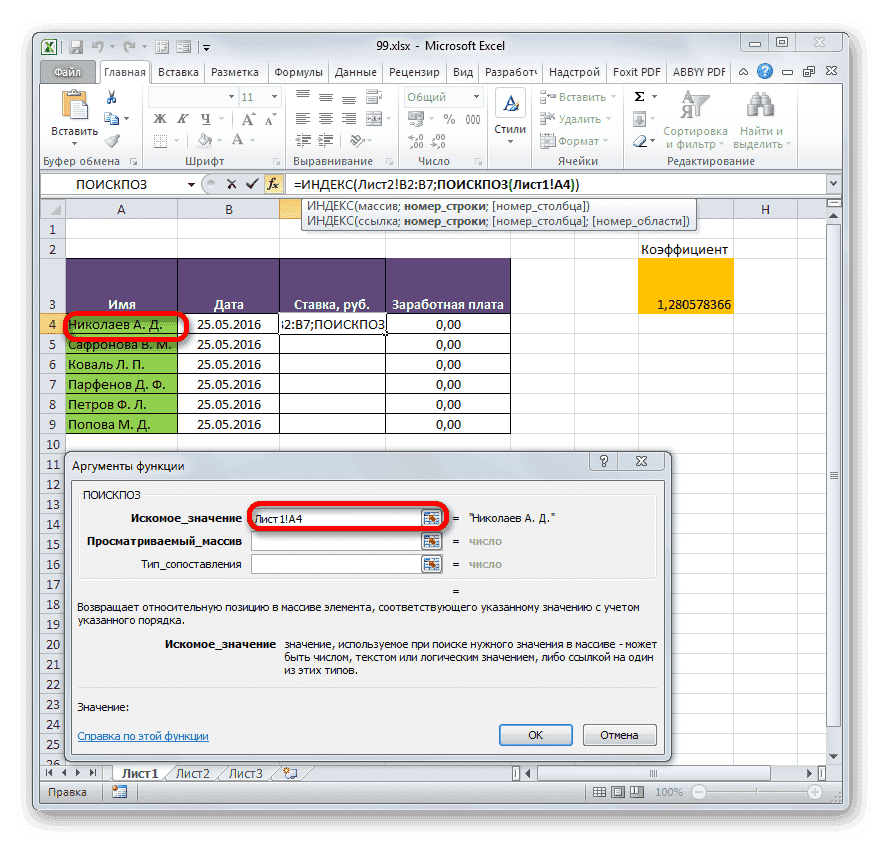Switch to Page Break Preview mode
The image size is (882, 843).
pos(637,791)
